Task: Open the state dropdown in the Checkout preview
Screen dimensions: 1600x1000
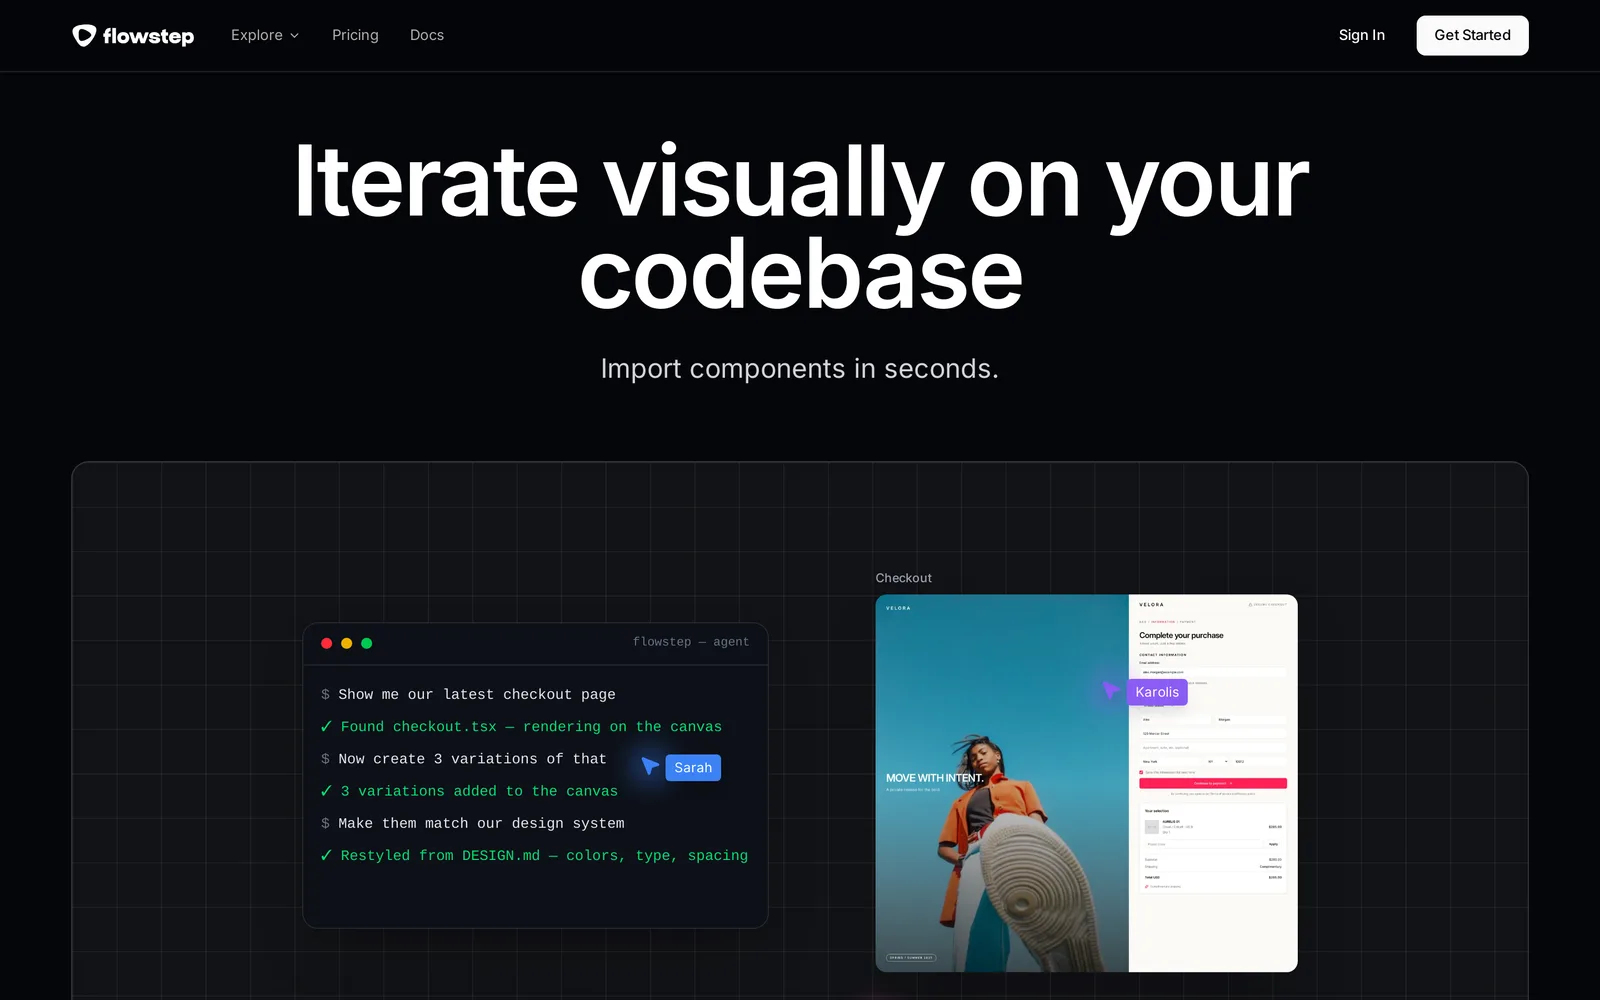Action: tap(1217, 761)
